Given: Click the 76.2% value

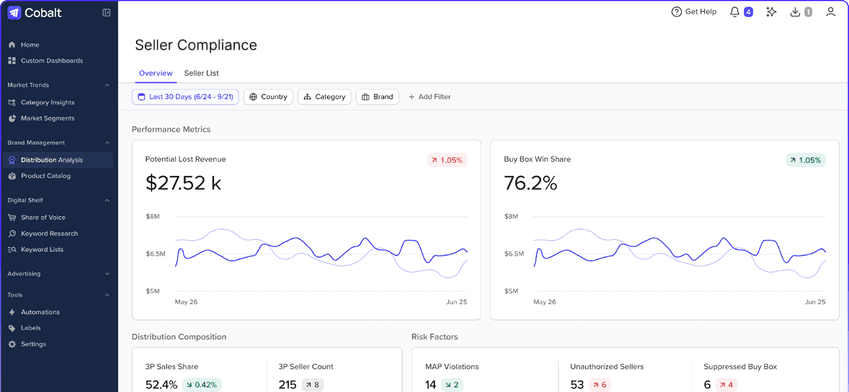Looking at the screenshot, I should tap(530, 184).
